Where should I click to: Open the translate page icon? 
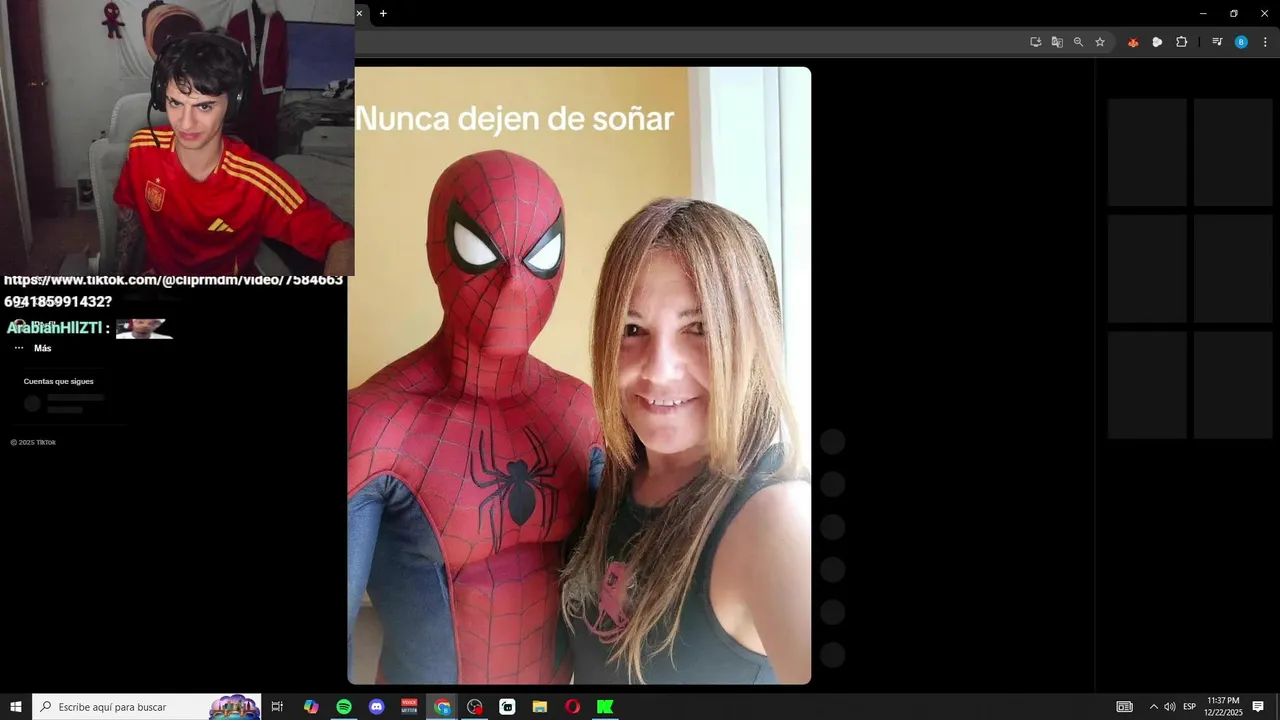pos(1057,42)
